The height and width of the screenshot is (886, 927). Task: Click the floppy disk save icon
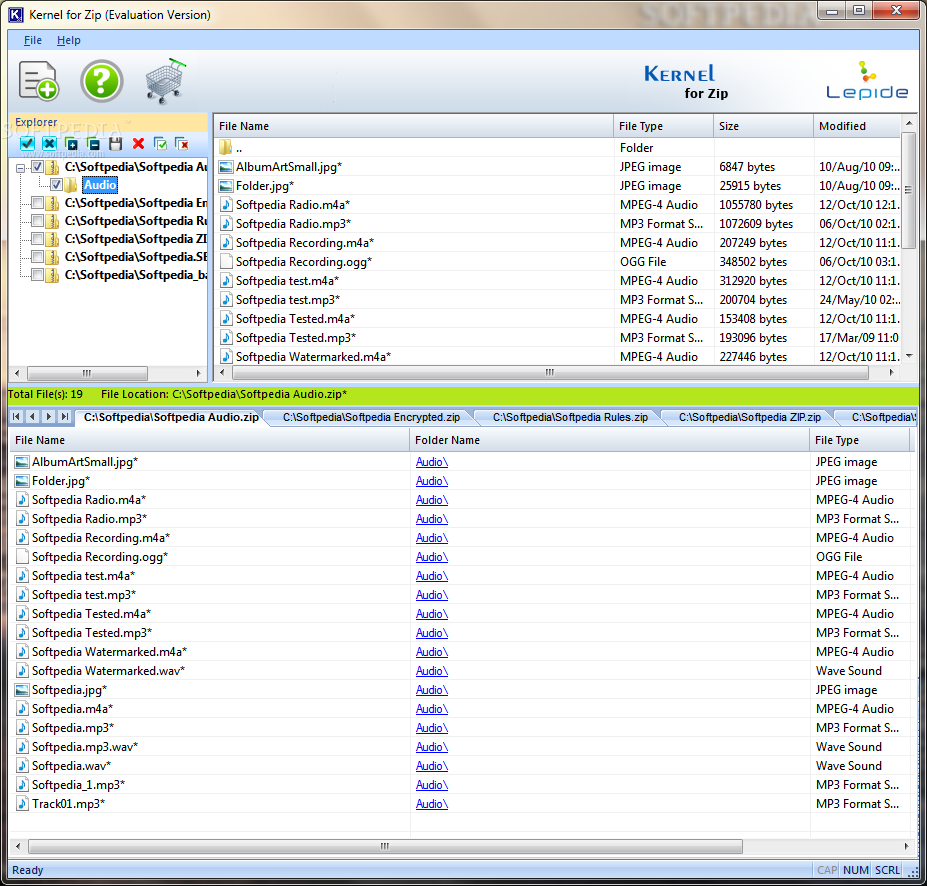coord(115,144)
